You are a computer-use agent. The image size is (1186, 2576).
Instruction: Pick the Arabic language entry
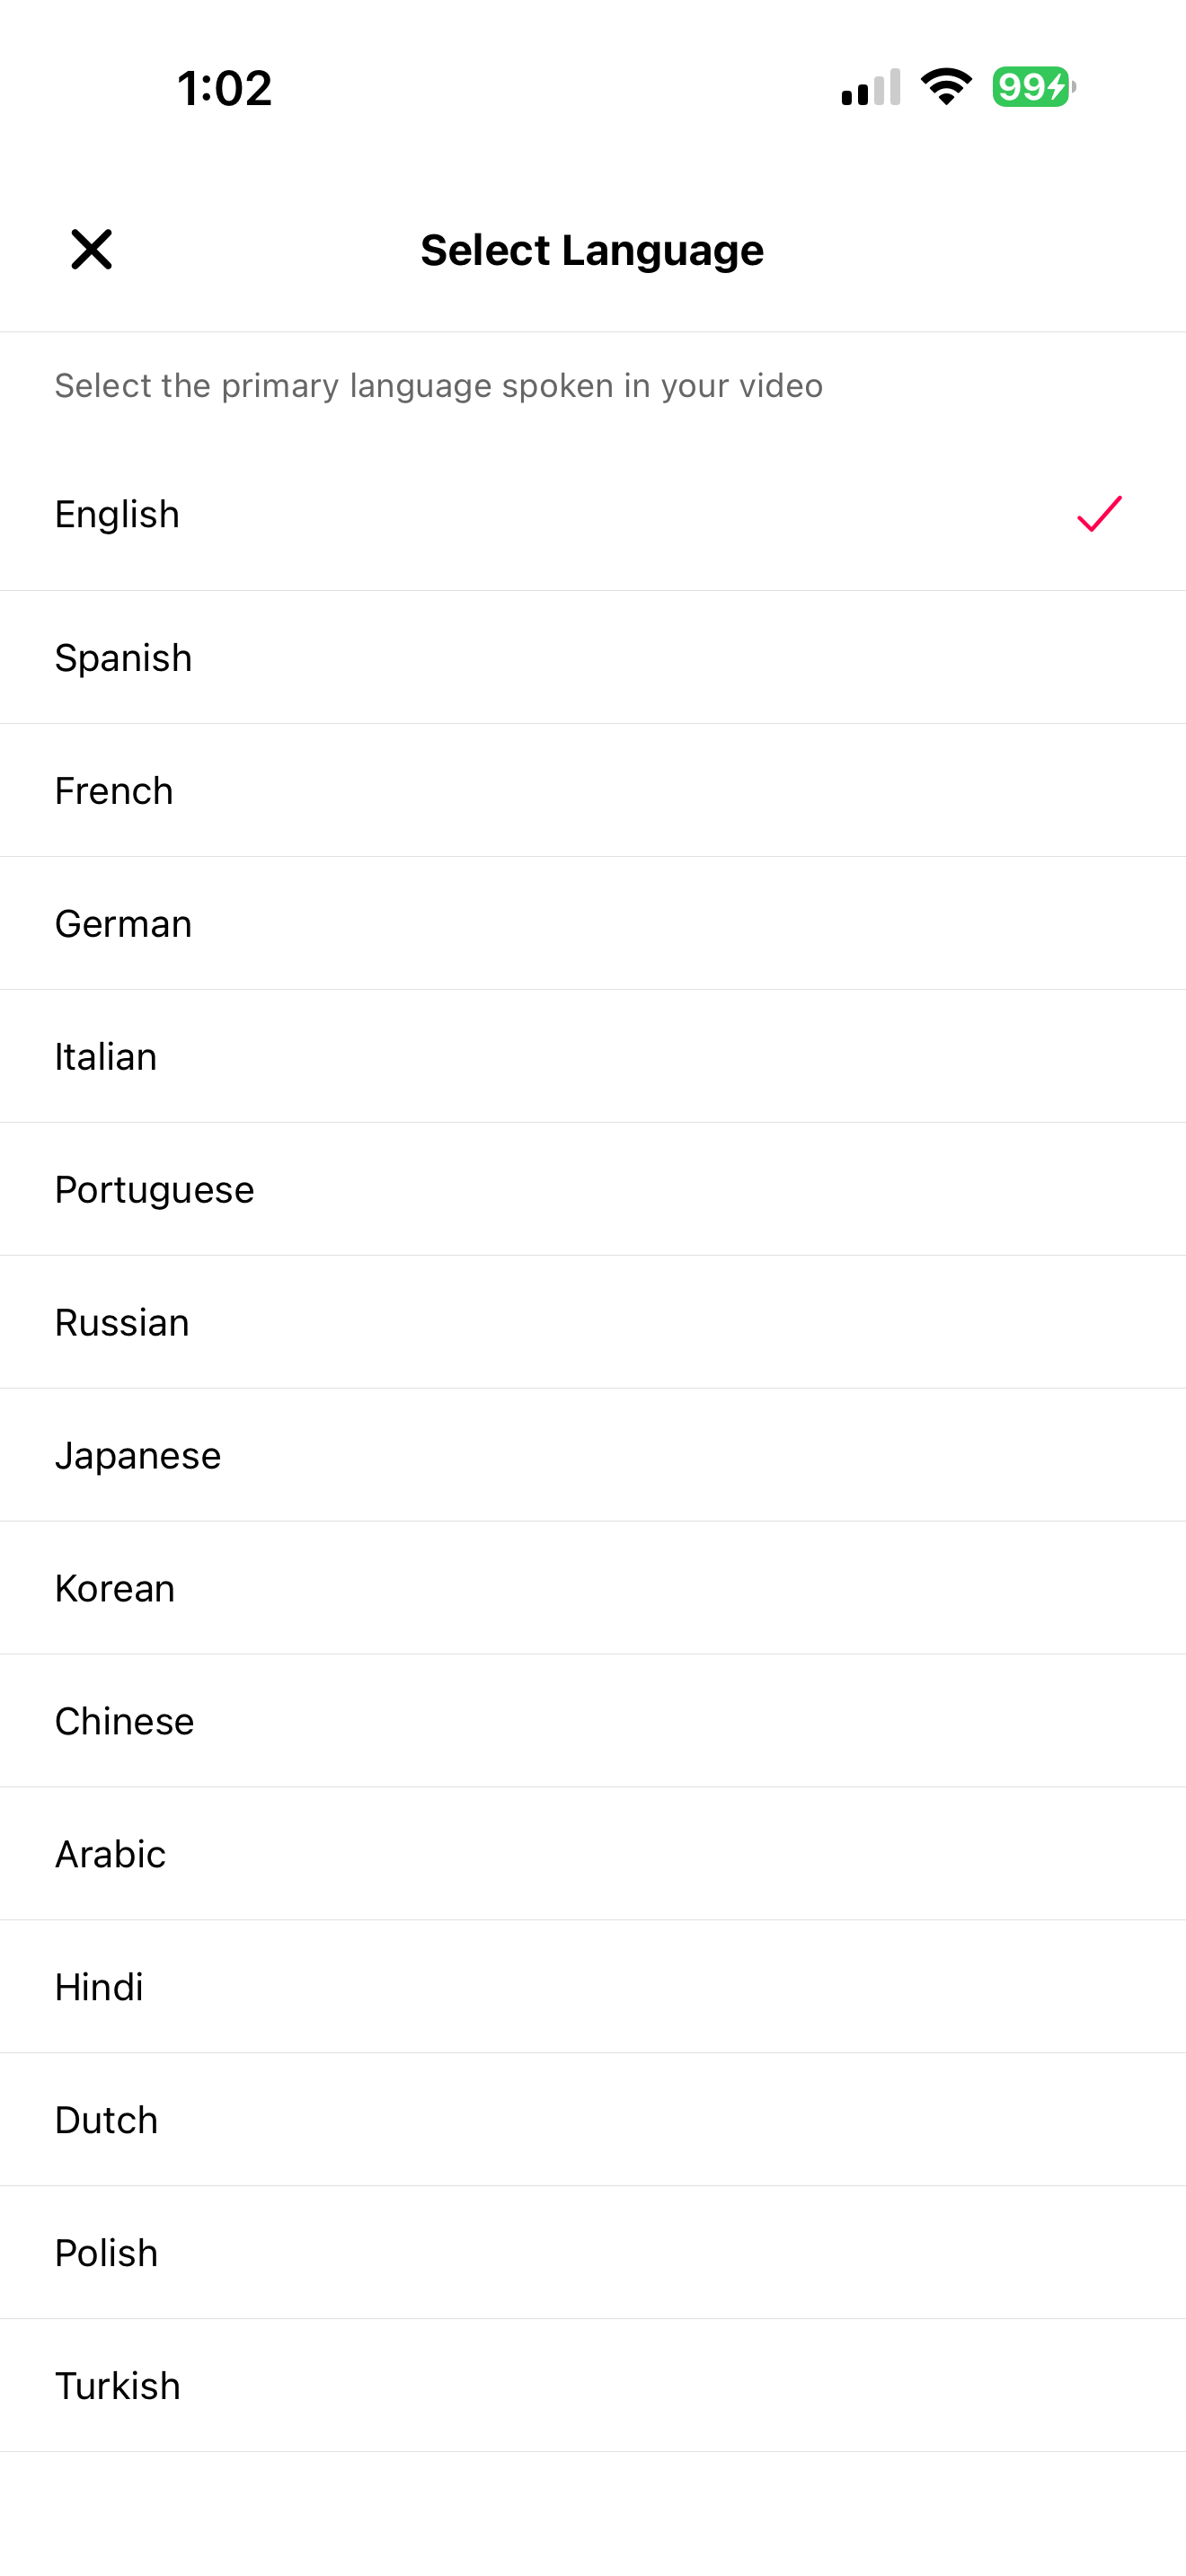110,1855
